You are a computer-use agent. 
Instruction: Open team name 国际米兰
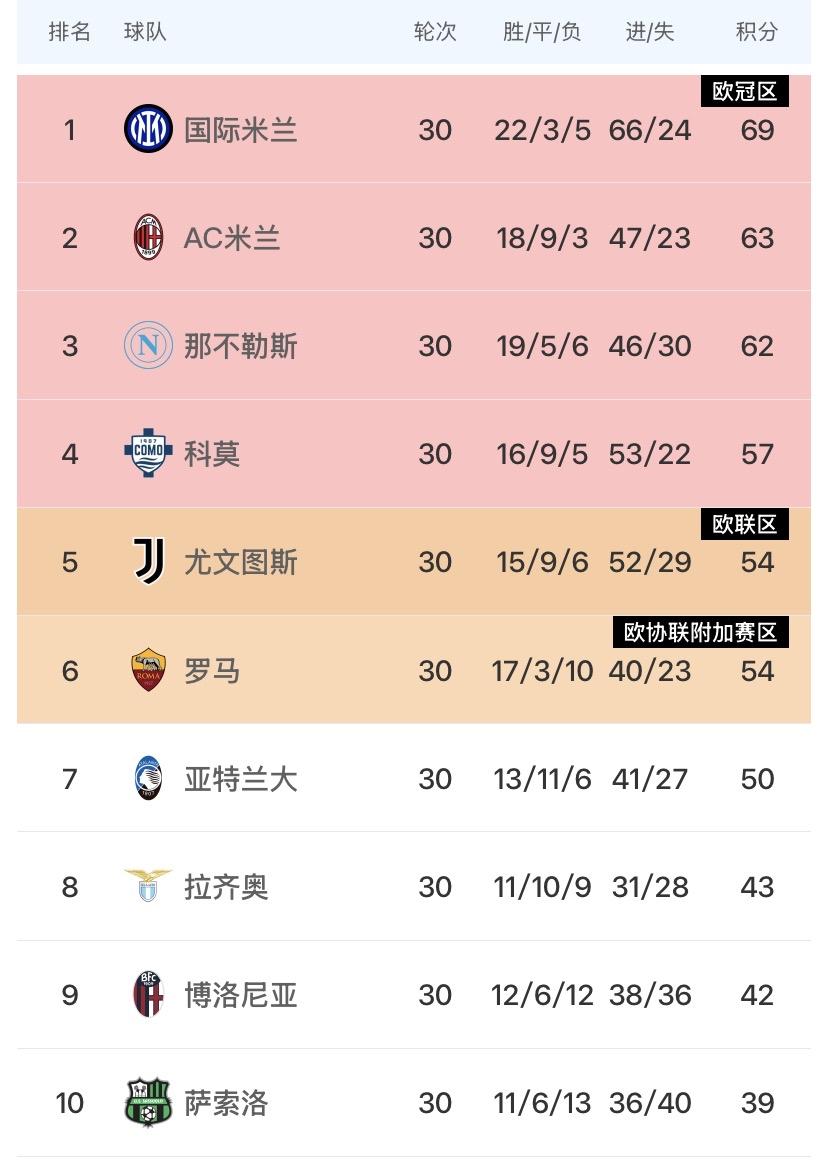click(x=241, y=130)
